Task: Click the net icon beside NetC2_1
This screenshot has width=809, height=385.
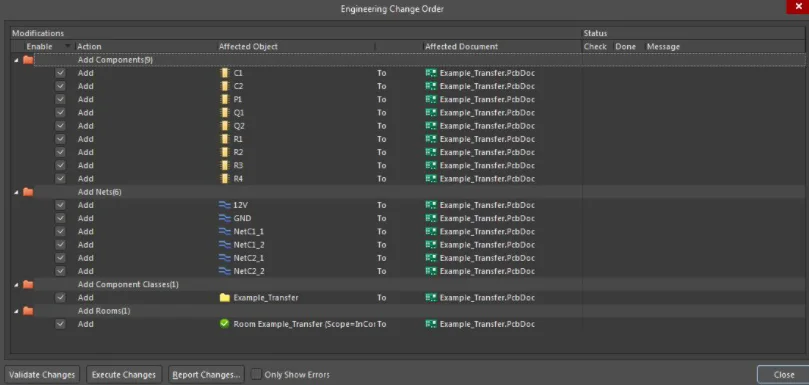Action: click(x=224, y=258)
